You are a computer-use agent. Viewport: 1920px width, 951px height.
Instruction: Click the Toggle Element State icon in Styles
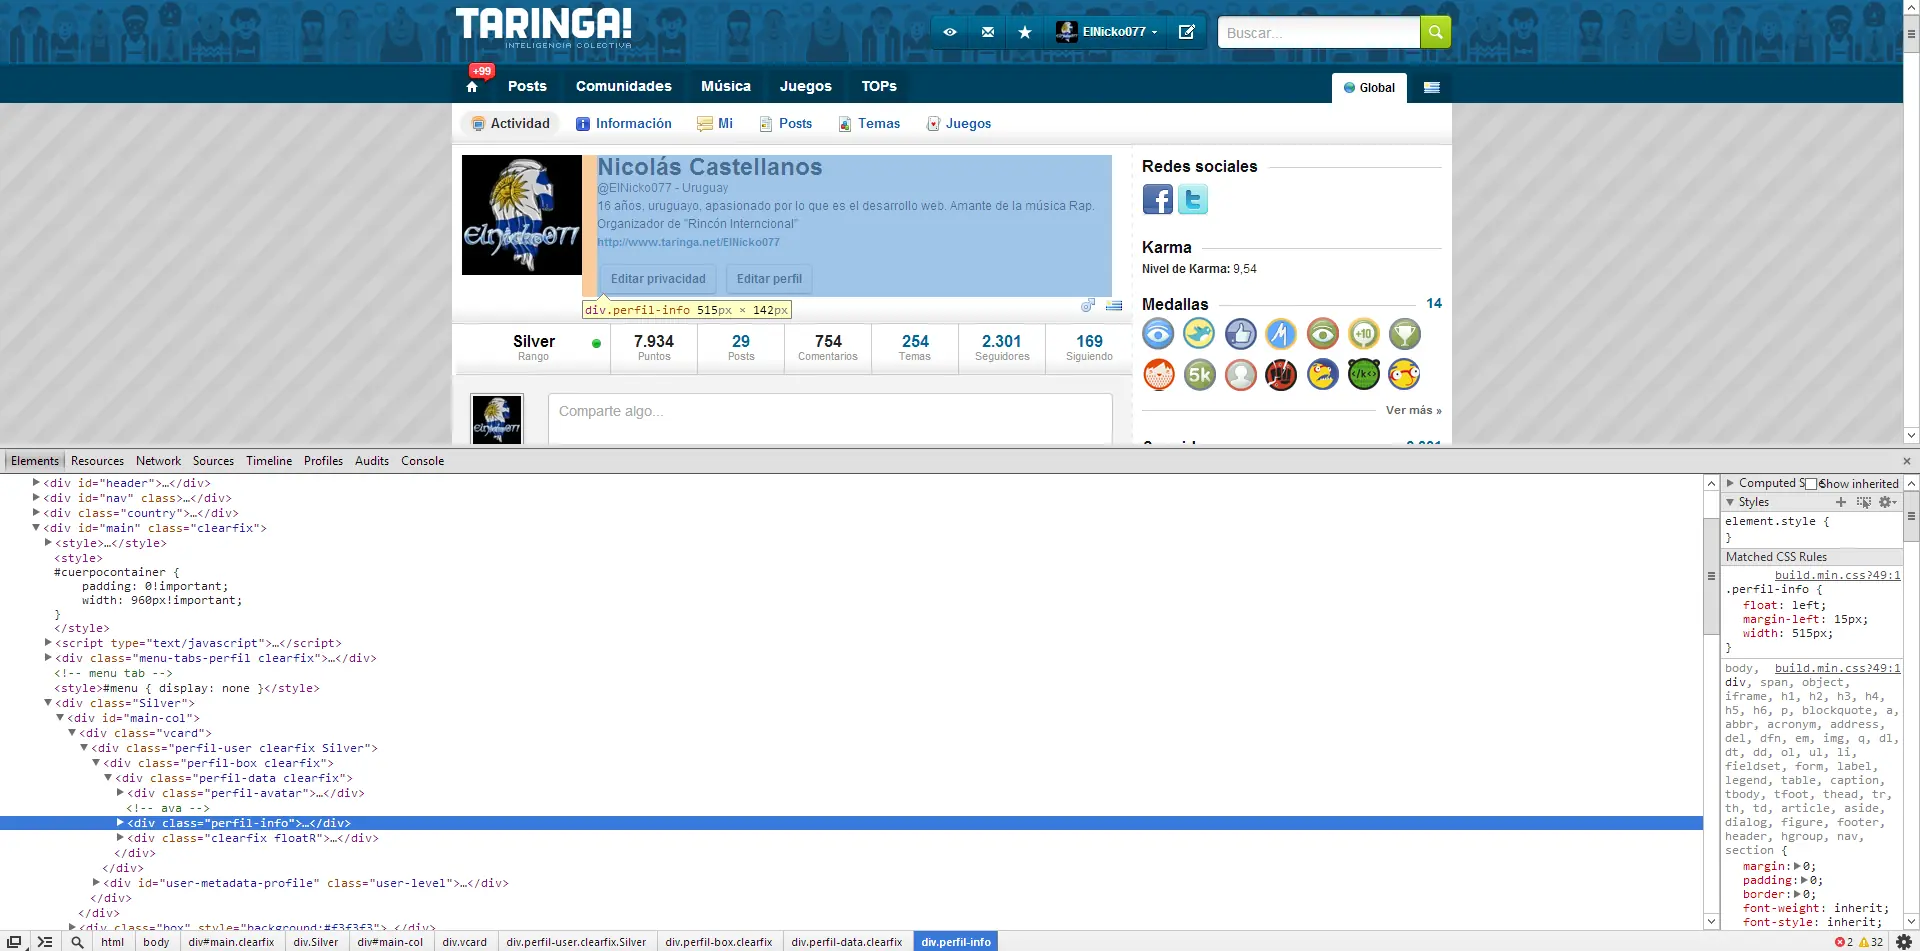pos(1863,502)
